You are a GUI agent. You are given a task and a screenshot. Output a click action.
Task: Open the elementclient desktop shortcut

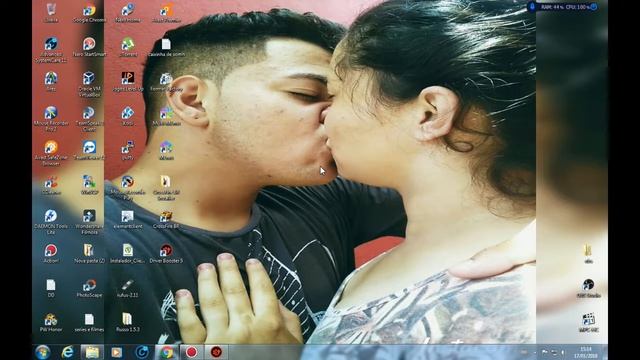(x=128, y=219)
